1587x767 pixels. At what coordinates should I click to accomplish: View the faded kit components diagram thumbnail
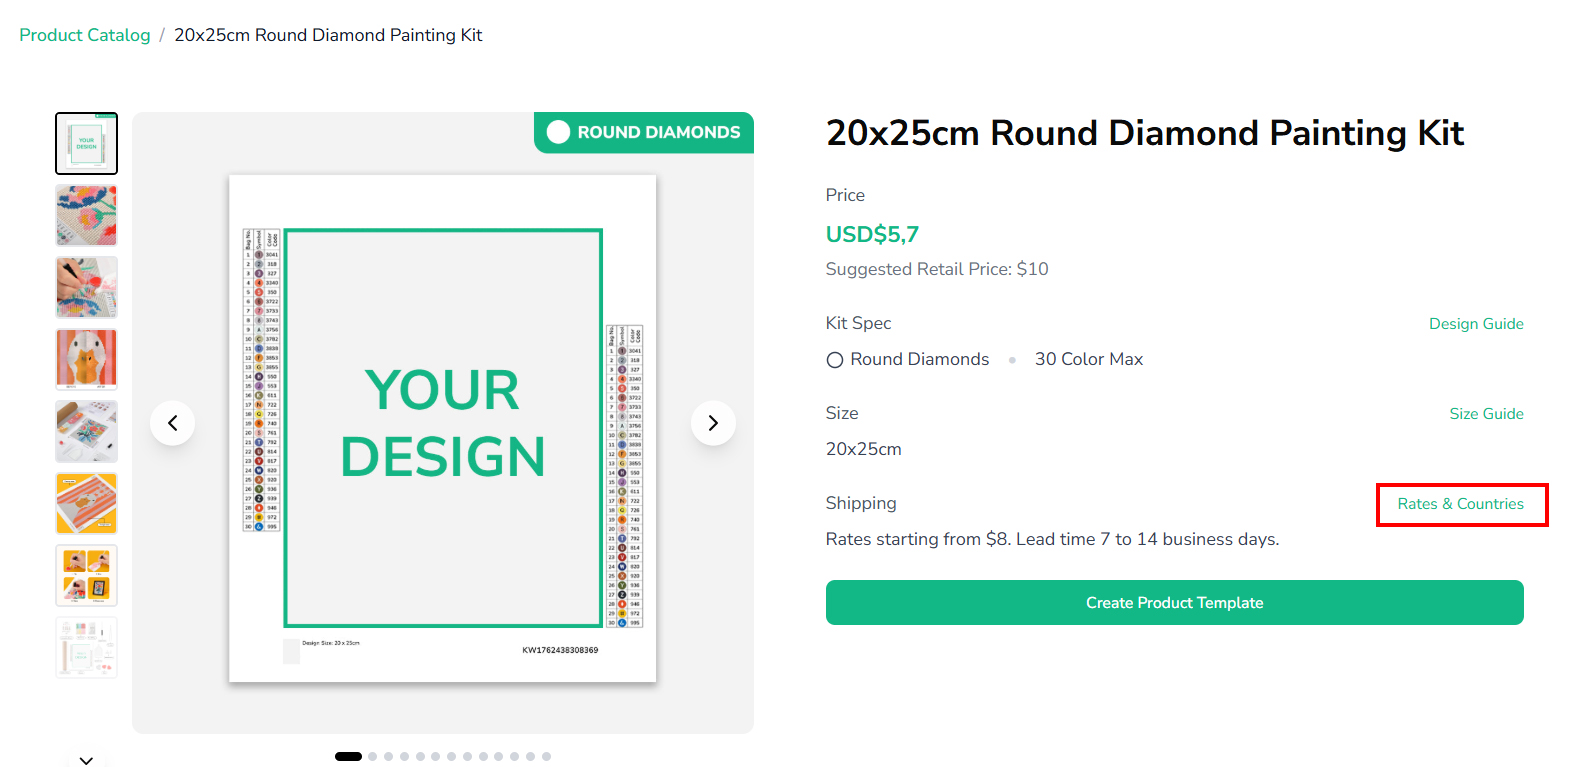87,648
